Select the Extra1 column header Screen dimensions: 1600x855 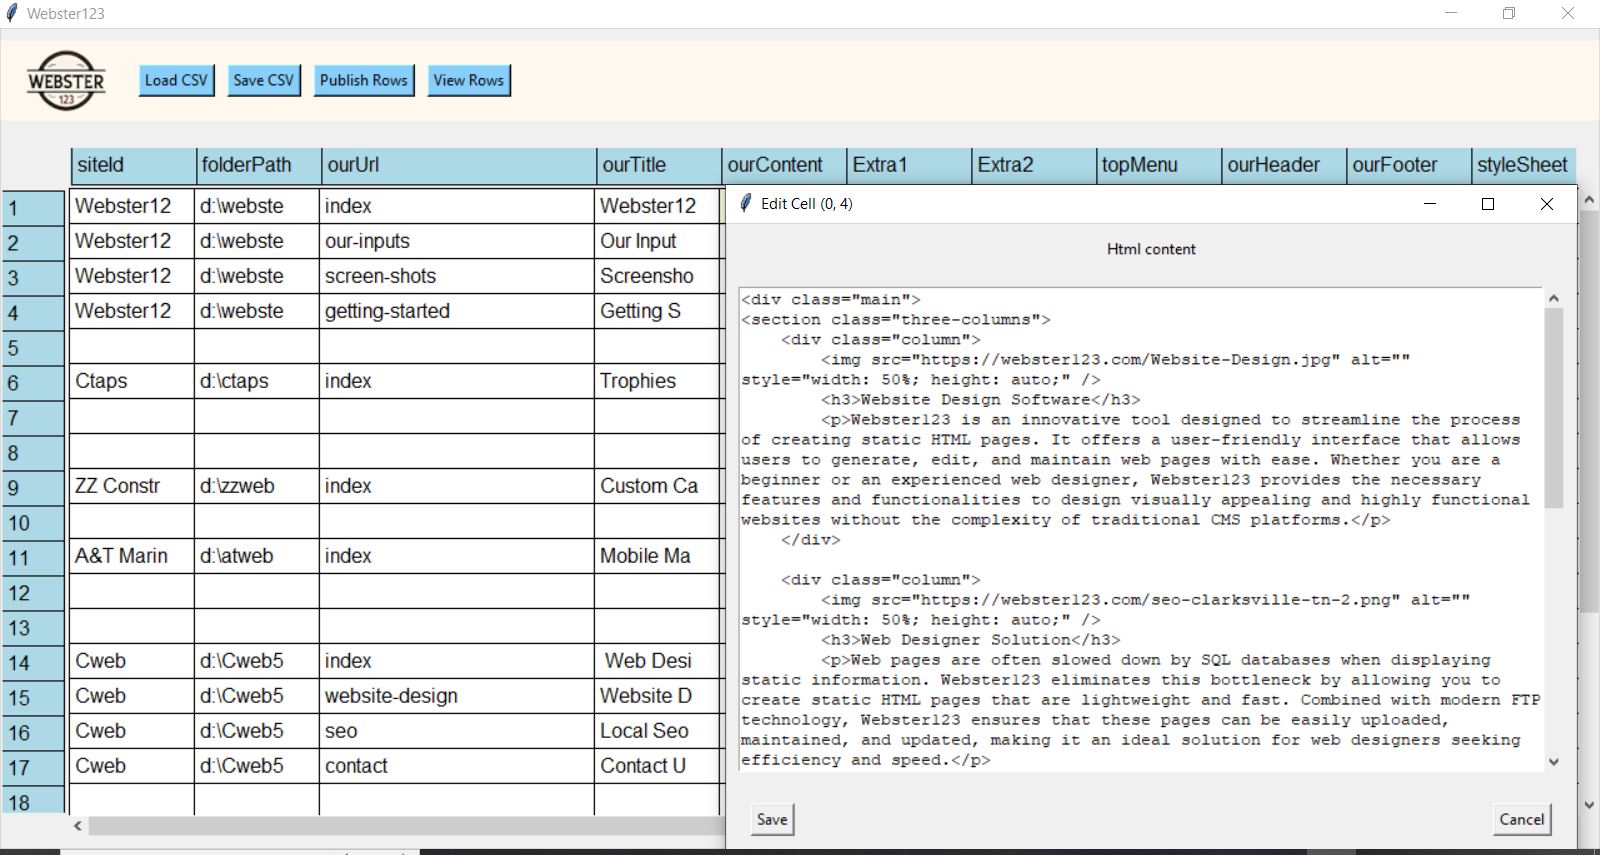(x=909, y=166)
